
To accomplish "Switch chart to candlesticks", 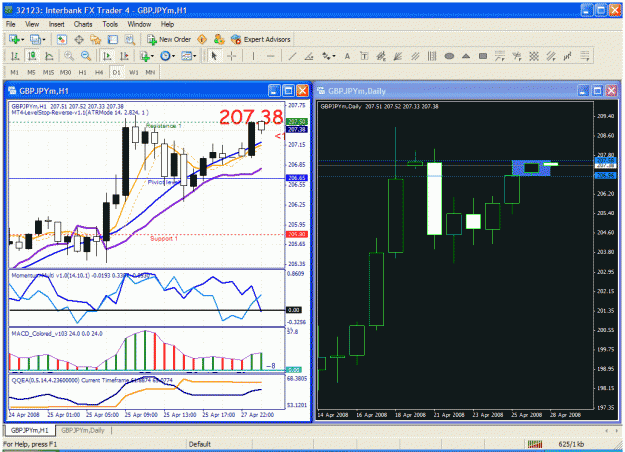I will tap(32, 56).
